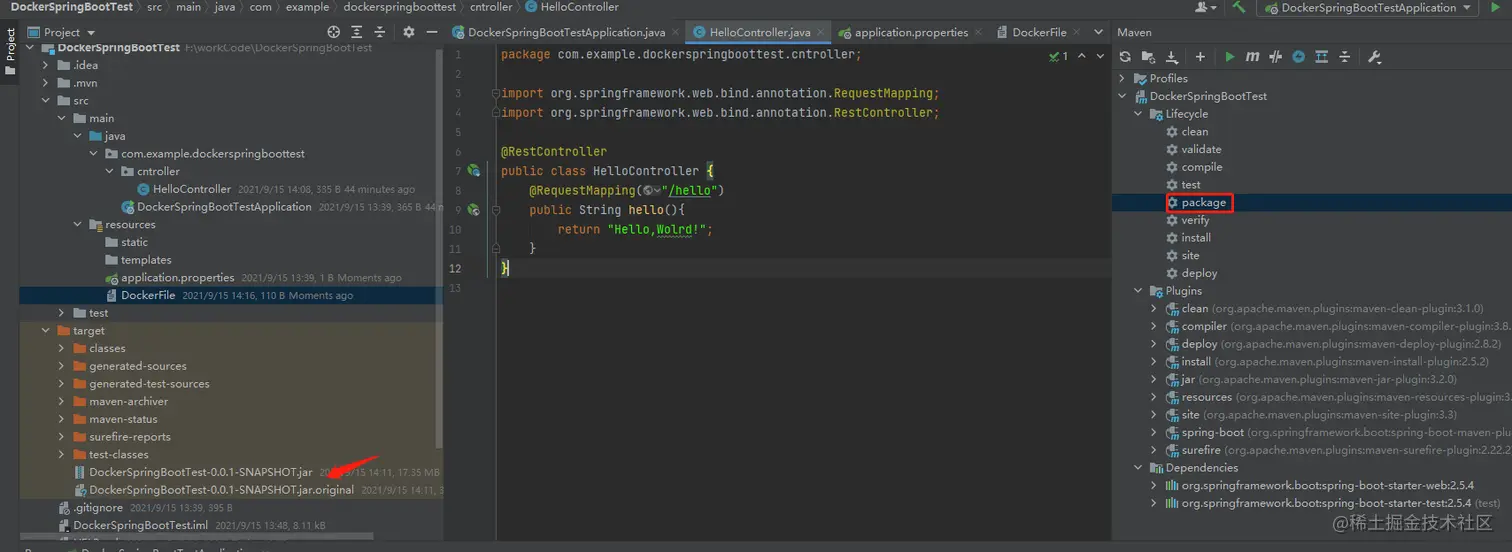The height and width of the screenshot is (552, 1512).
Task: Click gutter bean icon on line 7
Action: 473,171
